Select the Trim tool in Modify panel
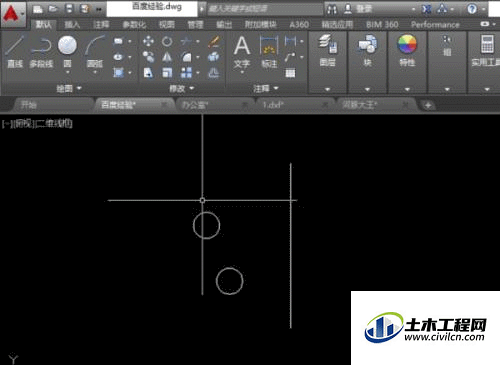 [186, 41]
